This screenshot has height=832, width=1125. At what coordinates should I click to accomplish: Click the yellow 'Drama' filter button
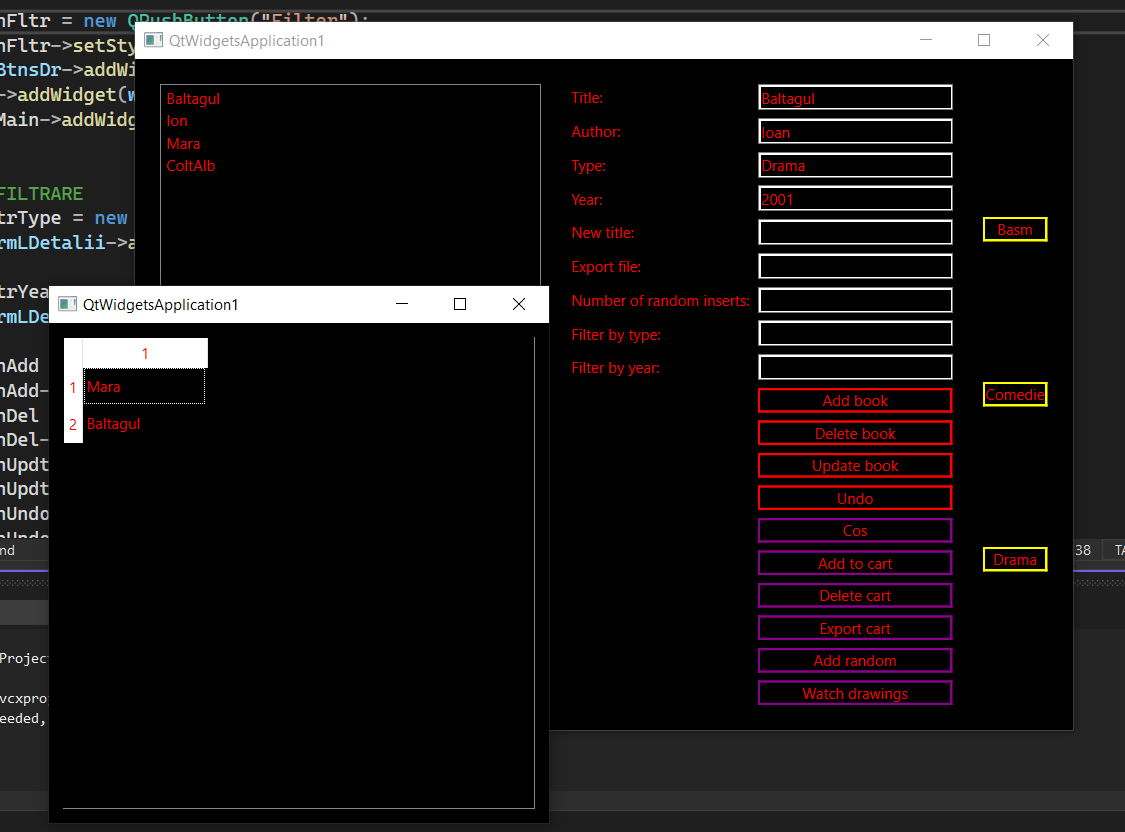point(1015,559)
